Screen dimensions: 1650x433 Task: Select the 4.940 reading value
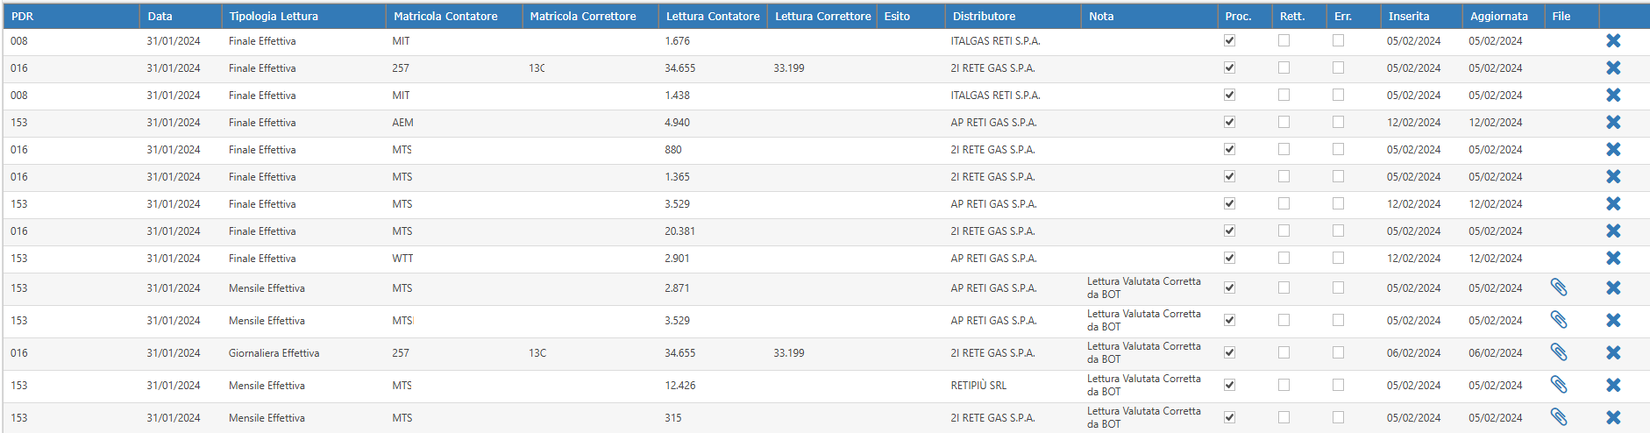(x=677, y=122)
